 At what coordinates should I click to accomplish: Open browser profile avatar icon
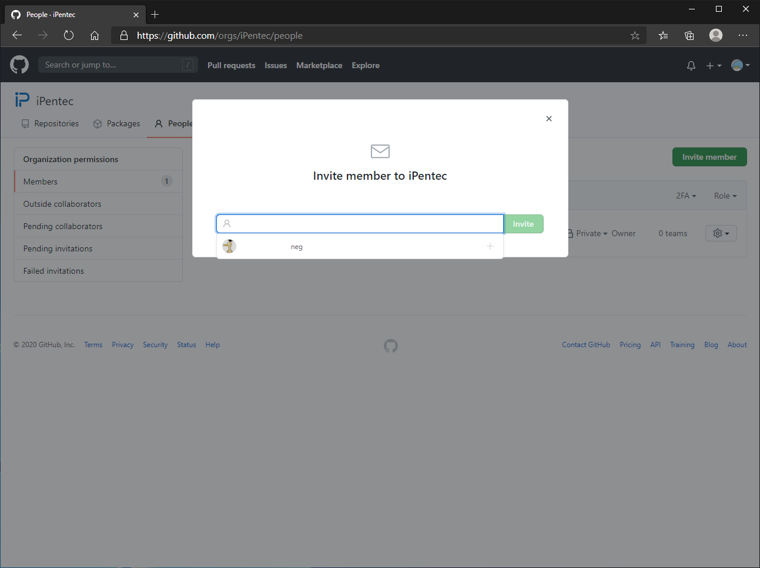tap(716, 35)
